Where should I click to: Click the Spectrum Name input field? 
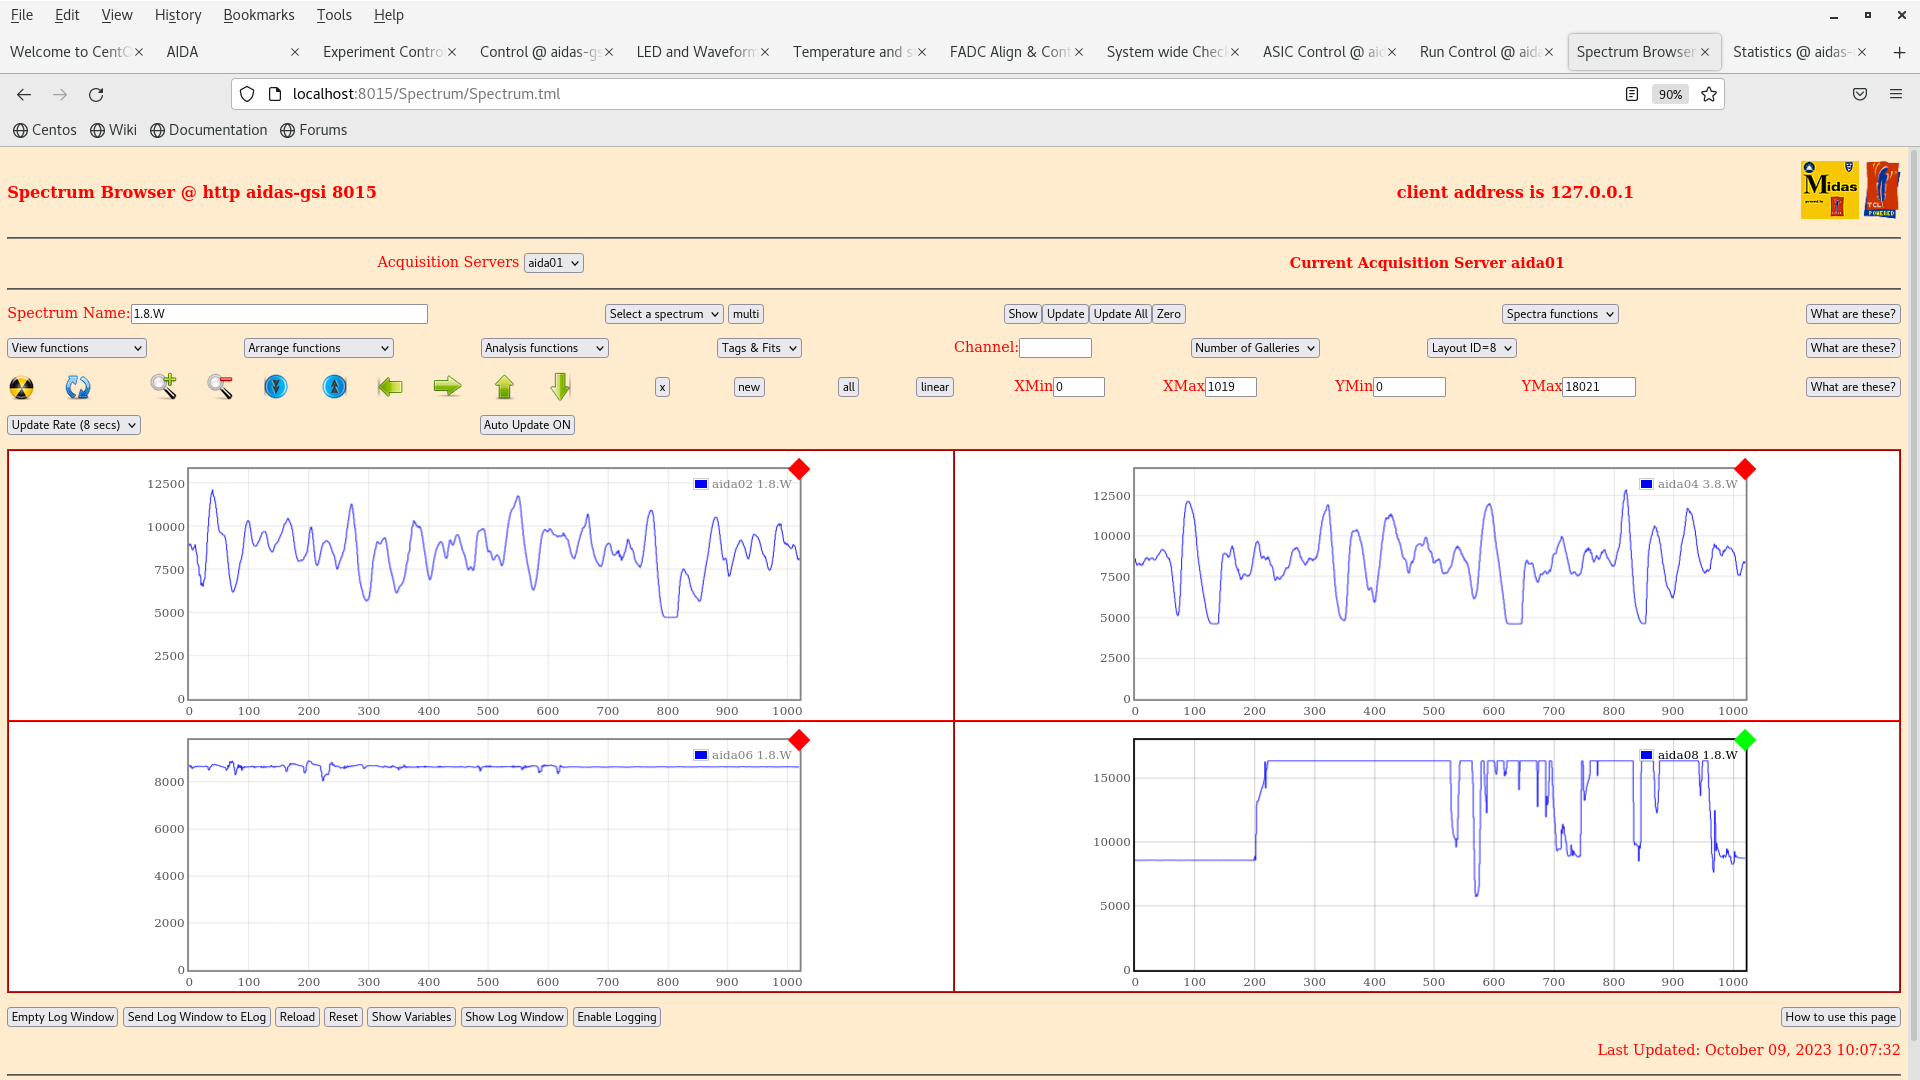[279, 314]
